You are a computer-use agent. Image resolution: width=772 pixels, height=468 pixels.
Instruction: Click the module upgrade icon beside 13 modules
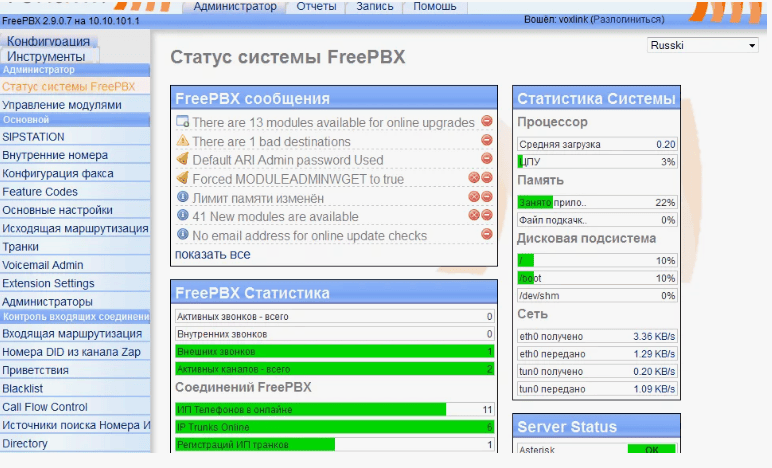coord(183,121)
